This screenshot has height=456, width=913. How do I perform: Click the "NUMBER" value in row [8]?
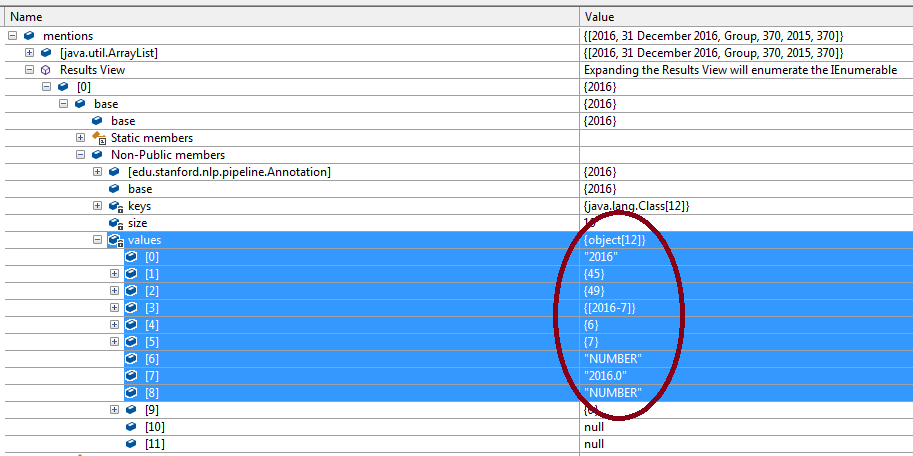pyautogui.click(x=613, y=393)
